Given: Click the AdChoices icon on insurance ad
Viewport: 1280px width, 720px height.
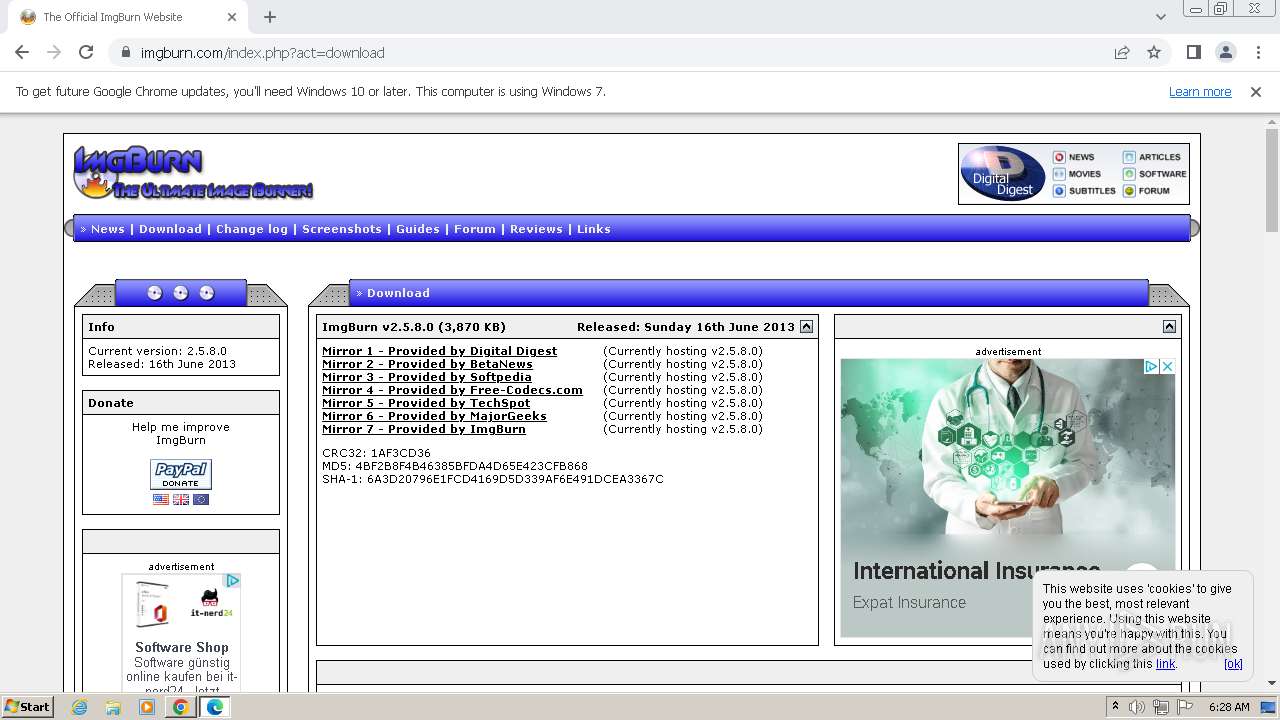Looking at the screenshot, I should point(1151,367).
